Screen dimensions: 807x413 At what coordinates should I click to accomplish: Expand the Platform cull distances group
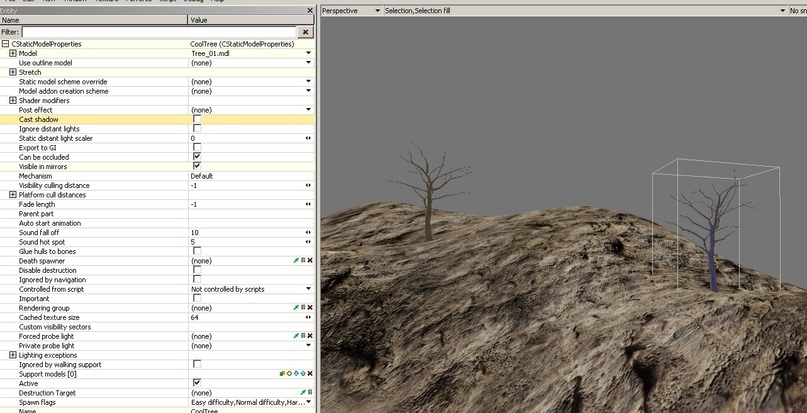13,195
